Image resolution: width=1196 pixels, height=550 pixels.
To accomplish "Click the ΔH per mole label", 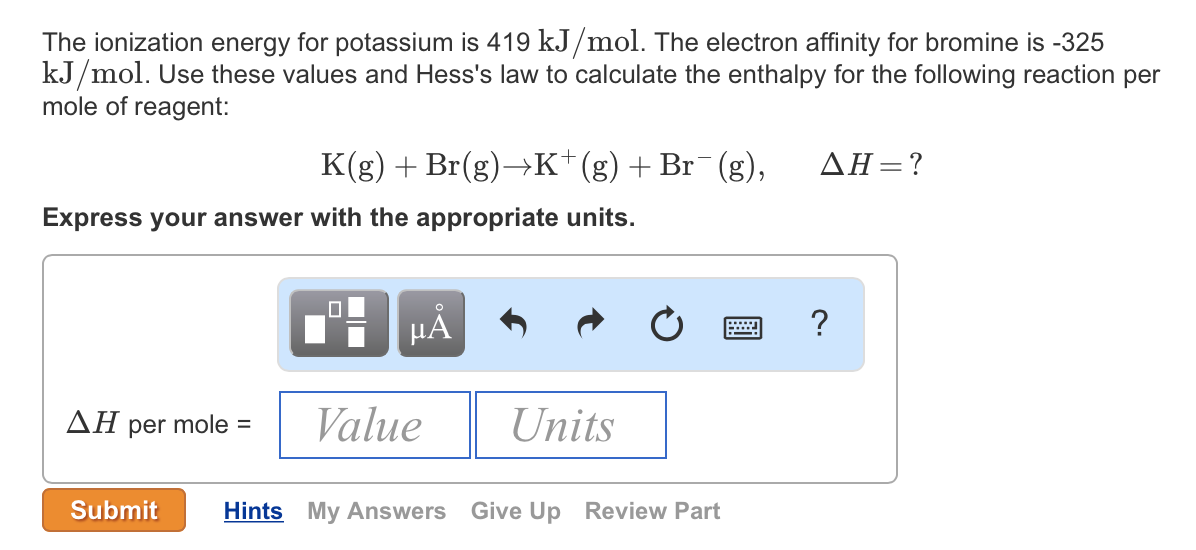I will [159, 423].
